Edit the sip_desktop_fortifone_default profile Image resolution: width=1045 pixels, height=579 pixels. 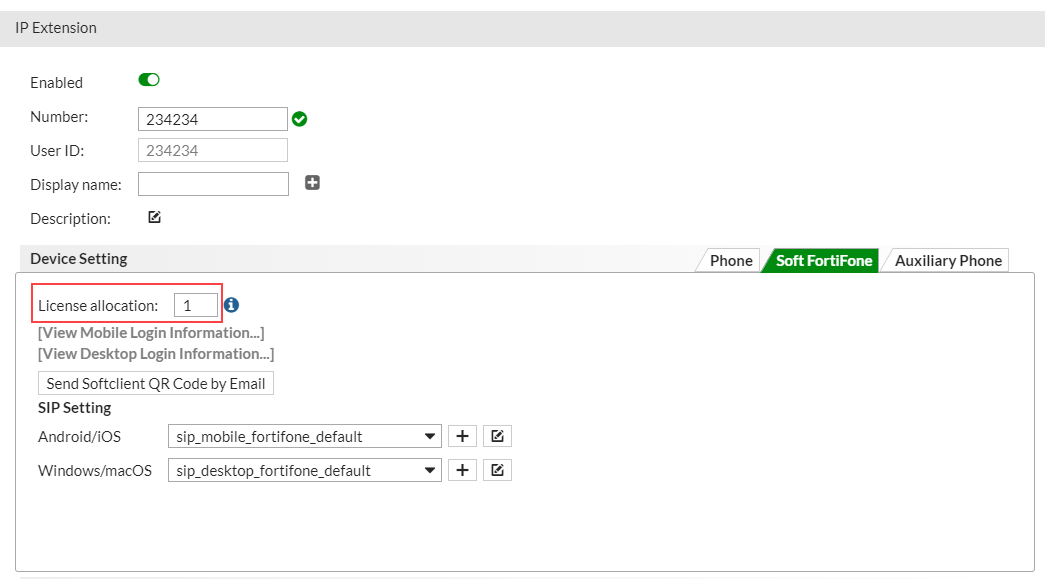tap(497, 469)
